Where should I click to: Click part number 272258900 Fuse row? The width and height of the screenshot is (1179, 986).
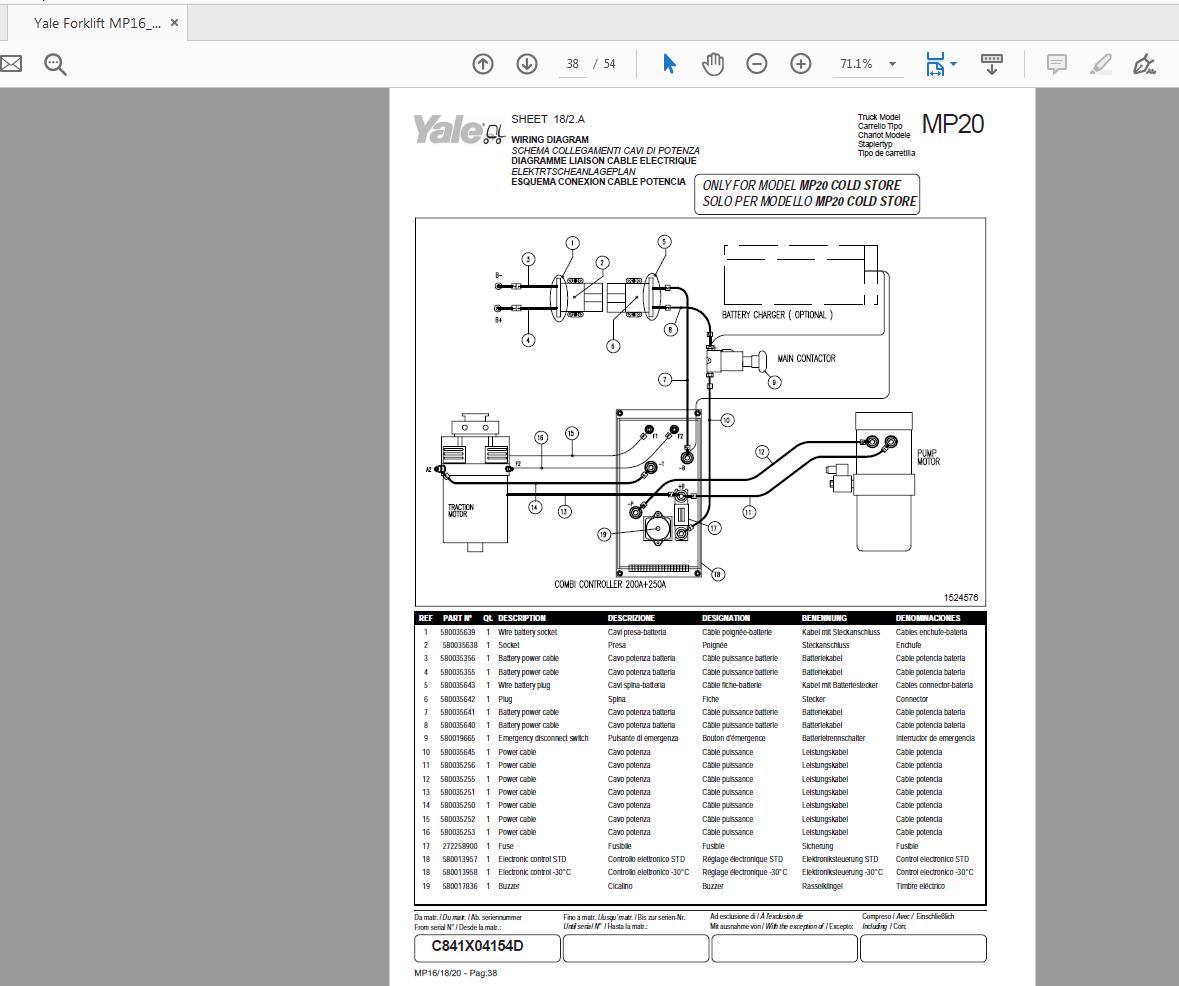459,846
